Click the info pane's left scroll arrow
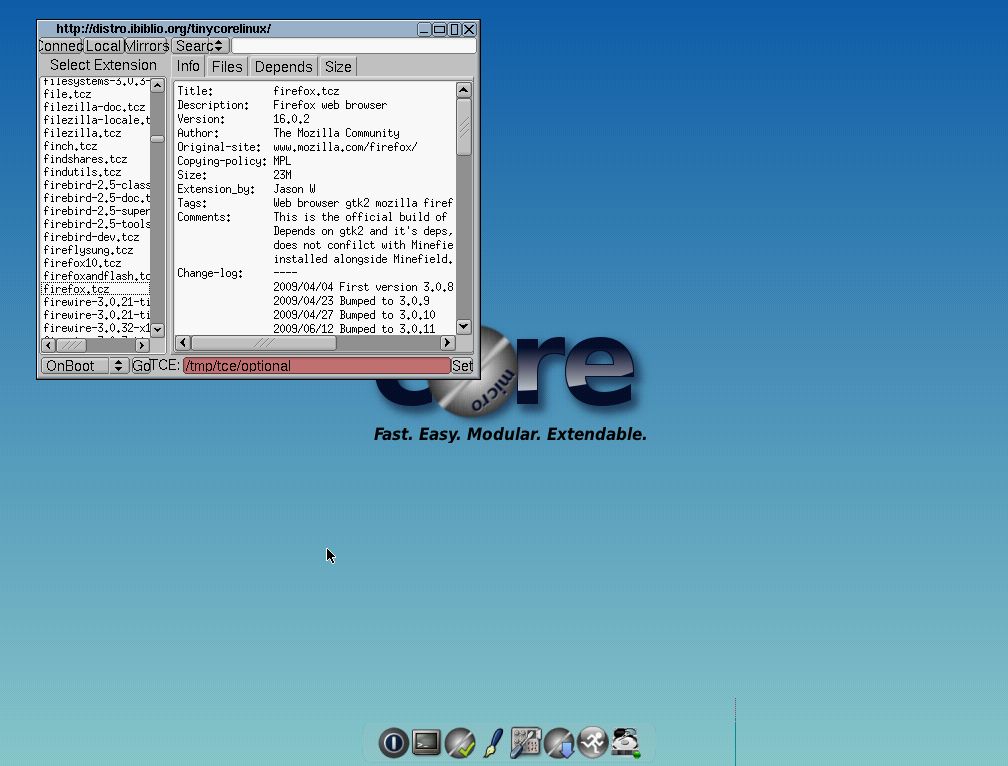This screenshot has width=1008, height=766. pos(183,343)
